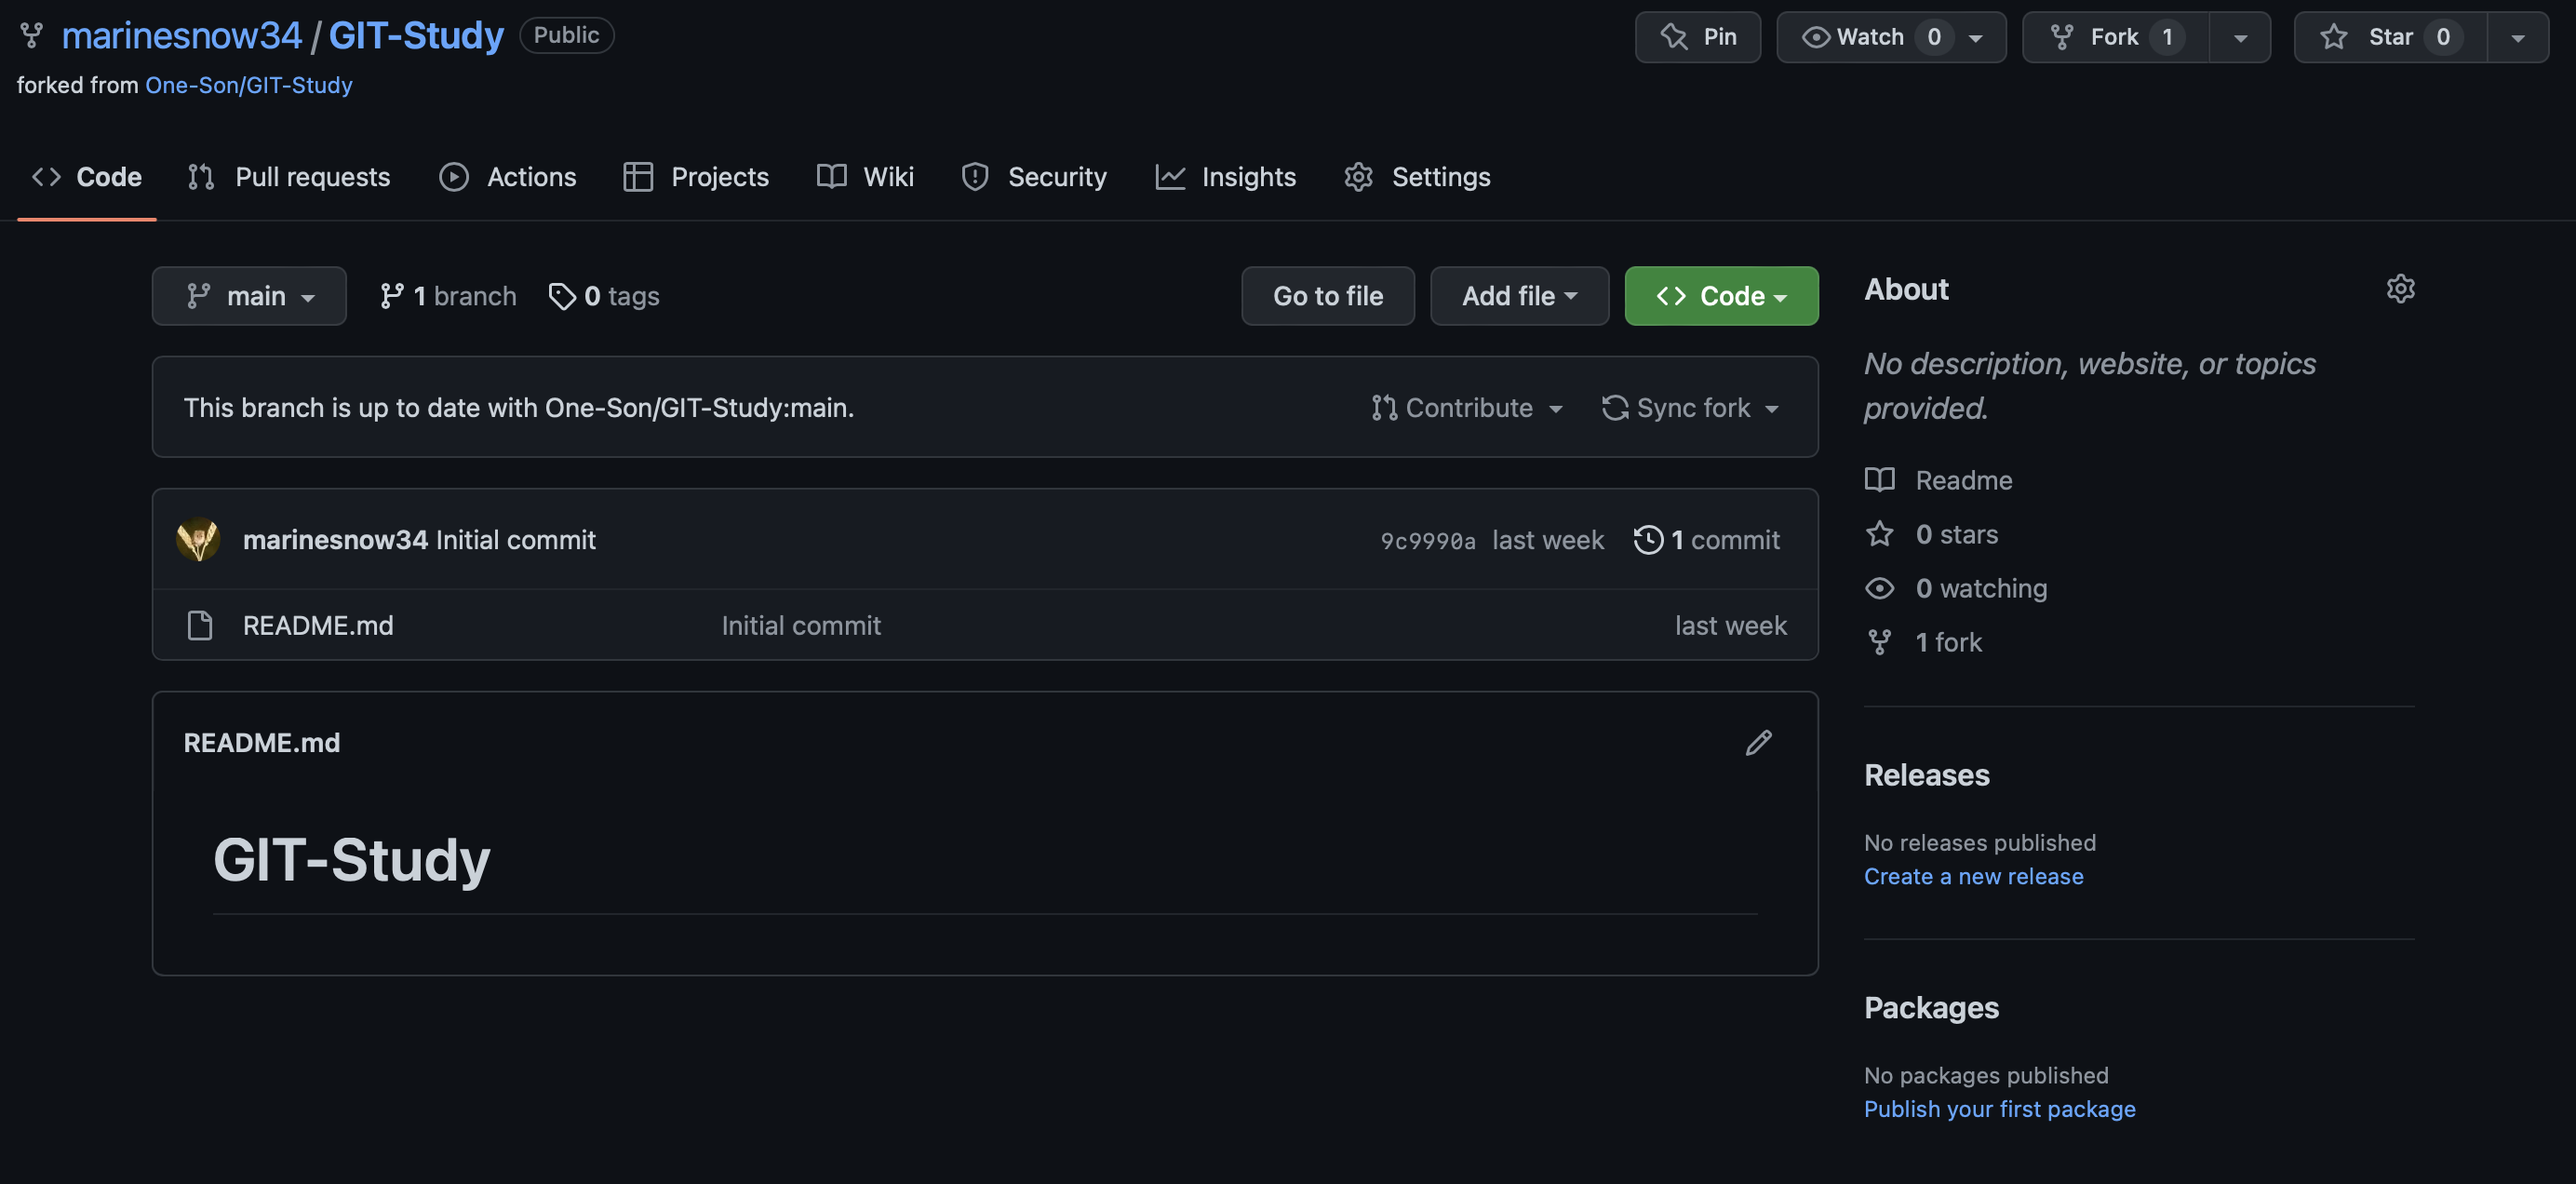View 1 fork in About sidebar
The height and width of the screenshot is (1184, 2576).
pos(1923,642)
